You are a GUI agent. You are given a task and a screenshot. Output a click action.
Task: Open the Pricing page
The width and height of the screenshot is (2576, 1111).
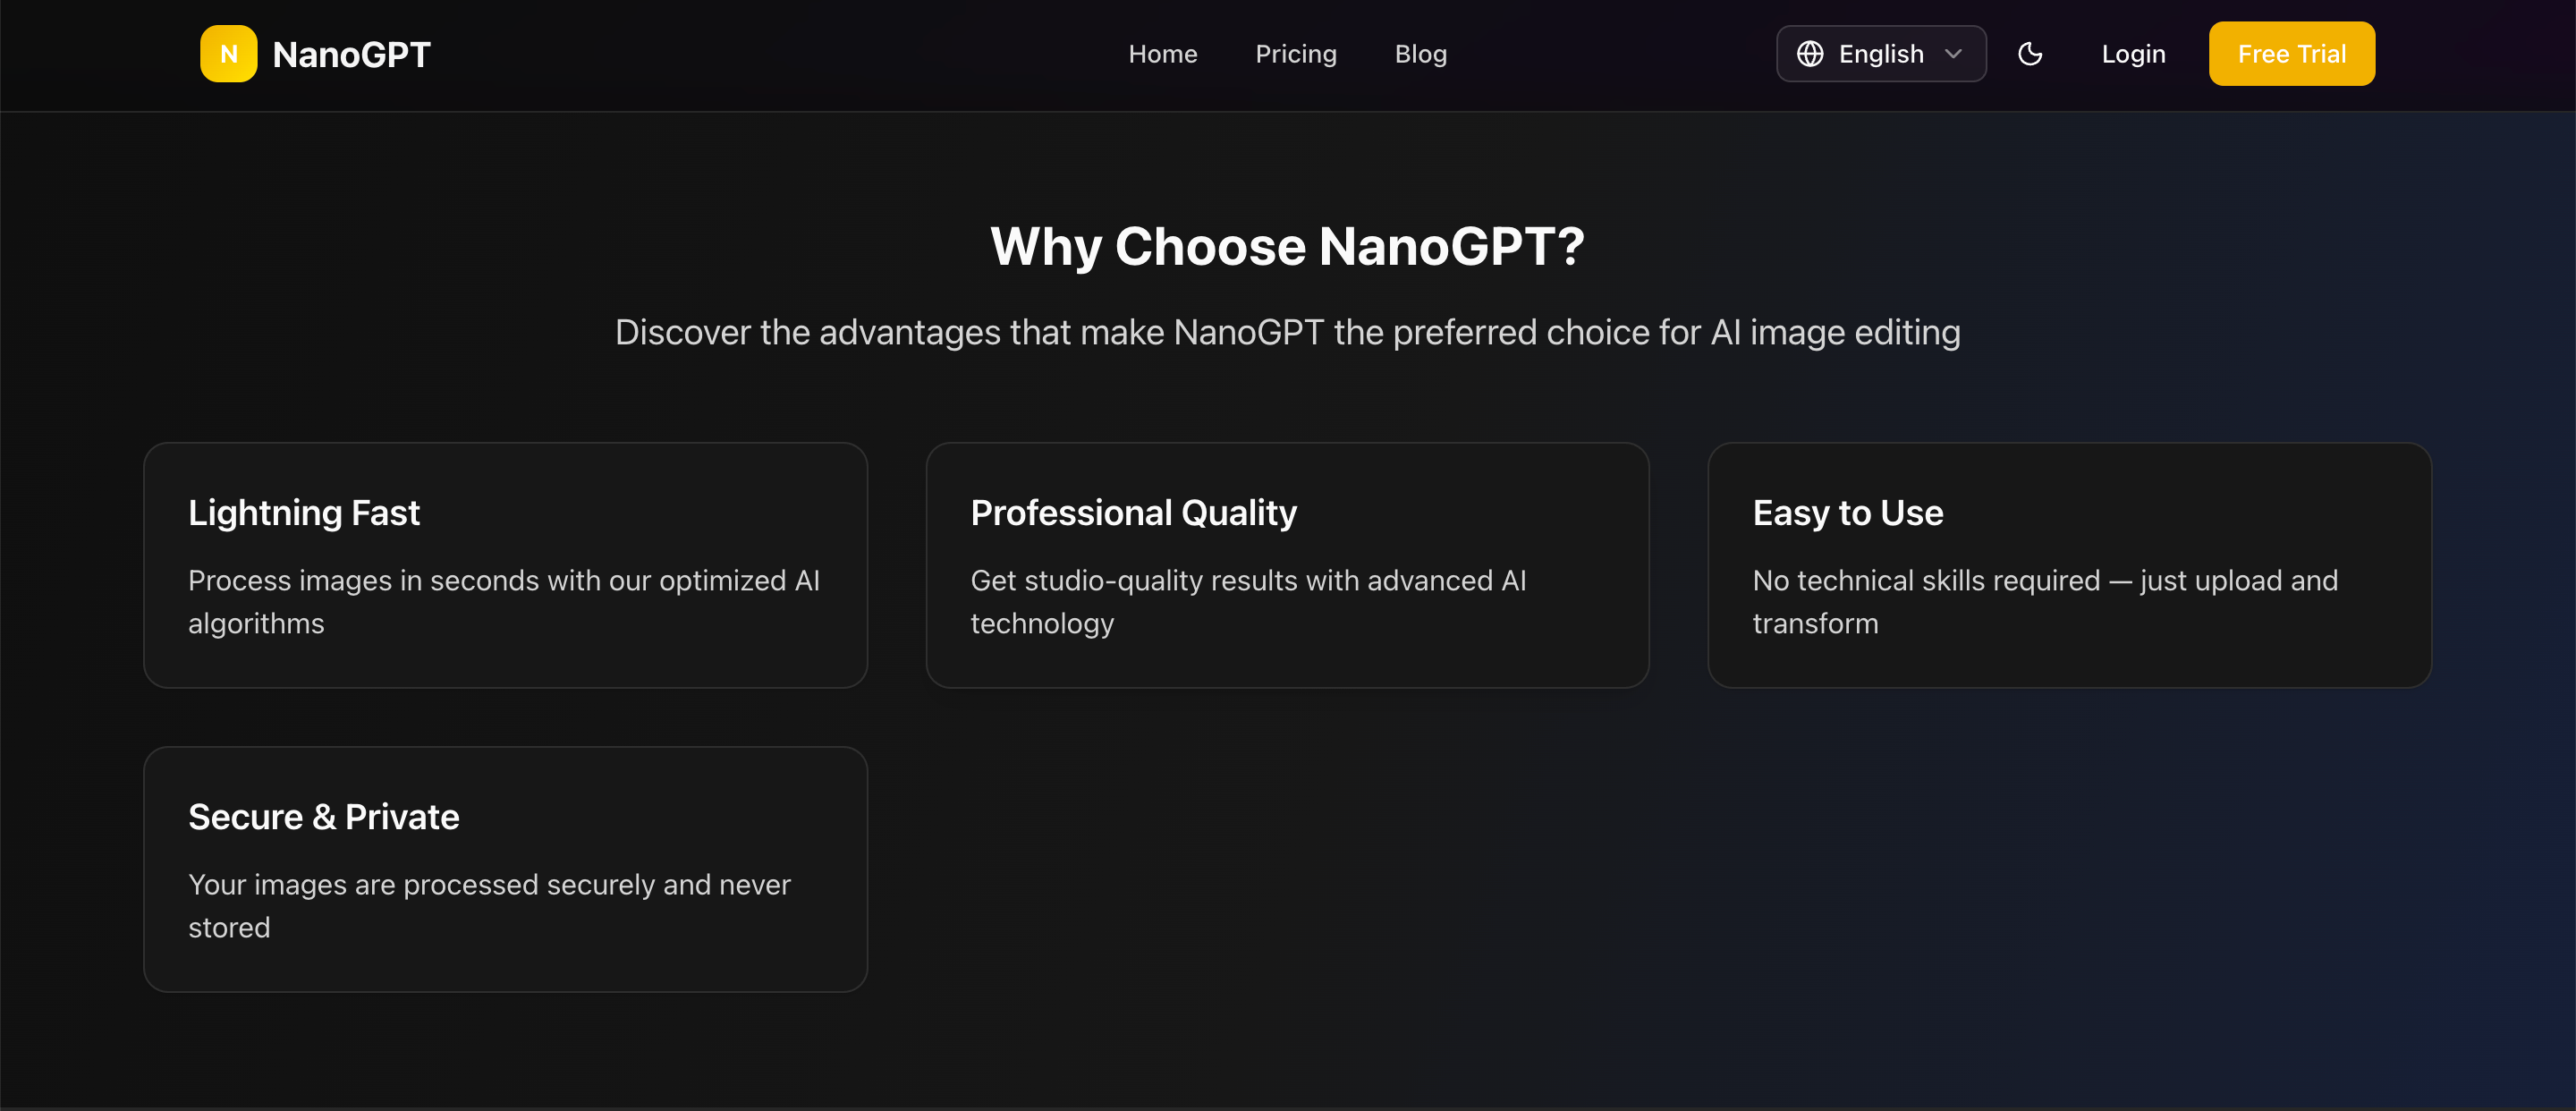tap(1296, 54)
